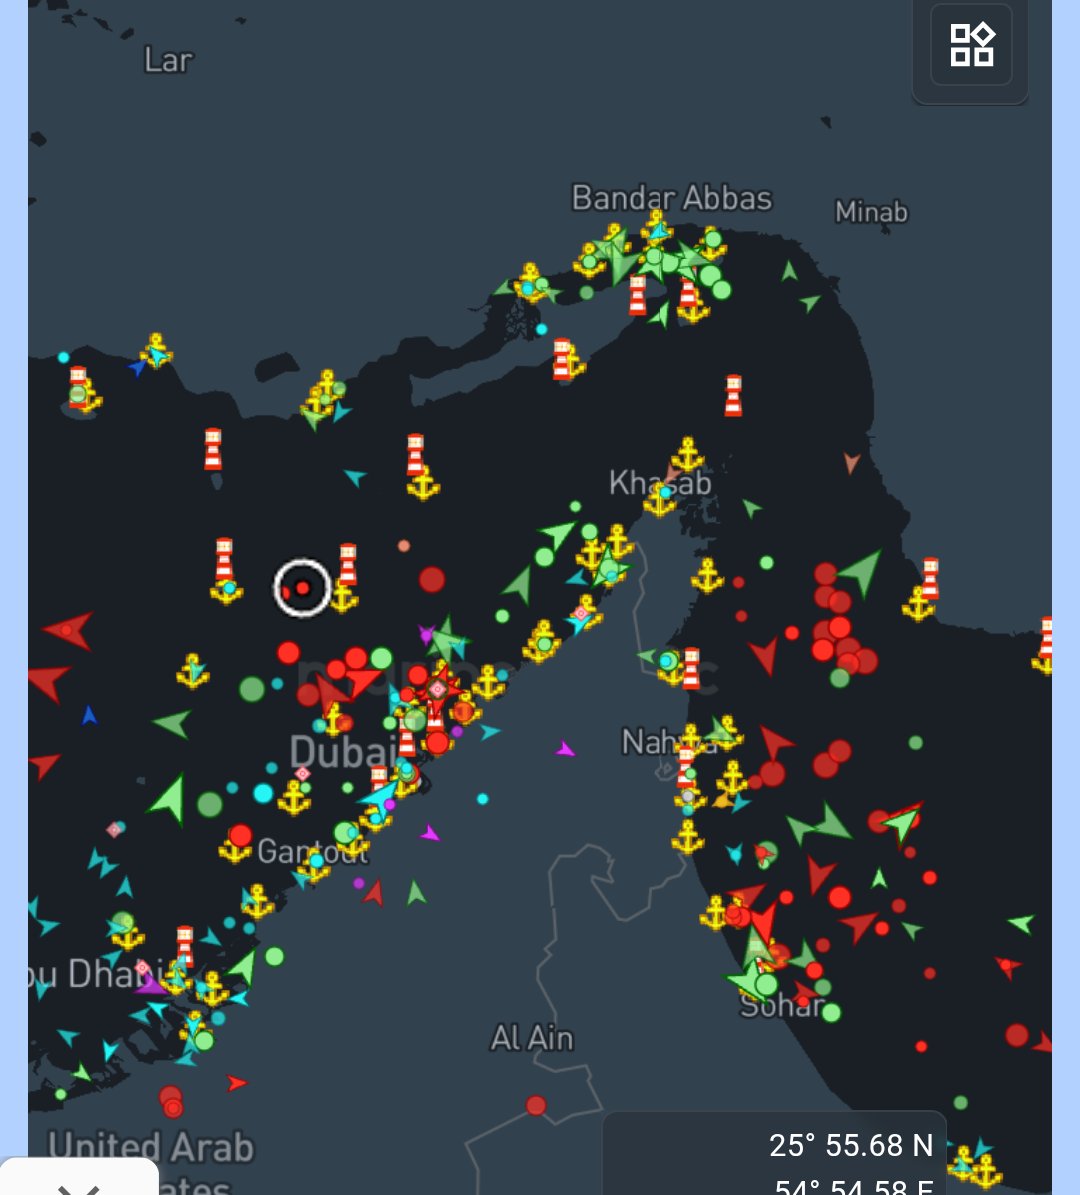This screenshot has width=1080, height=1195.
Task: Select the dark blue arrow vessel below left red arrows
Action: click(x=89, y=715)
